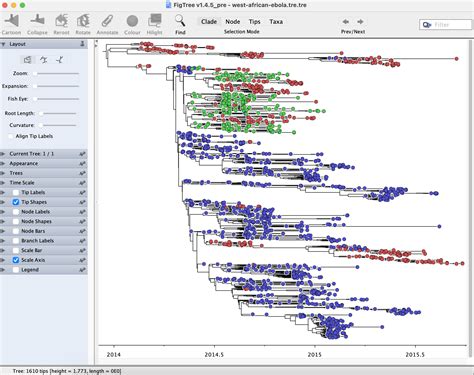This screenshot has width=474, height=375.
Task: Click Curvature slider
Action: click(x=57, y=125)
